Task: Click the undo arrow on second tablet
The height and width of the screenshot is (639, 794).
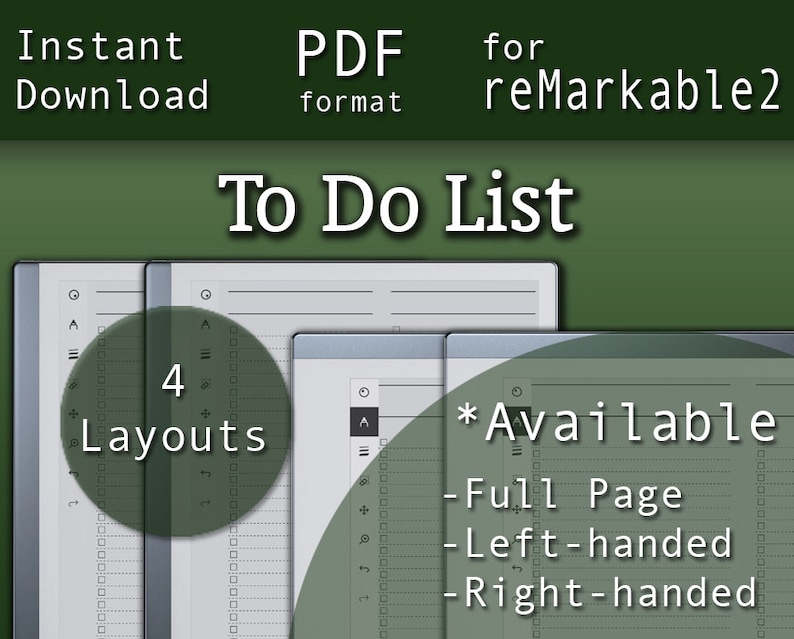Action: (205, 474)
